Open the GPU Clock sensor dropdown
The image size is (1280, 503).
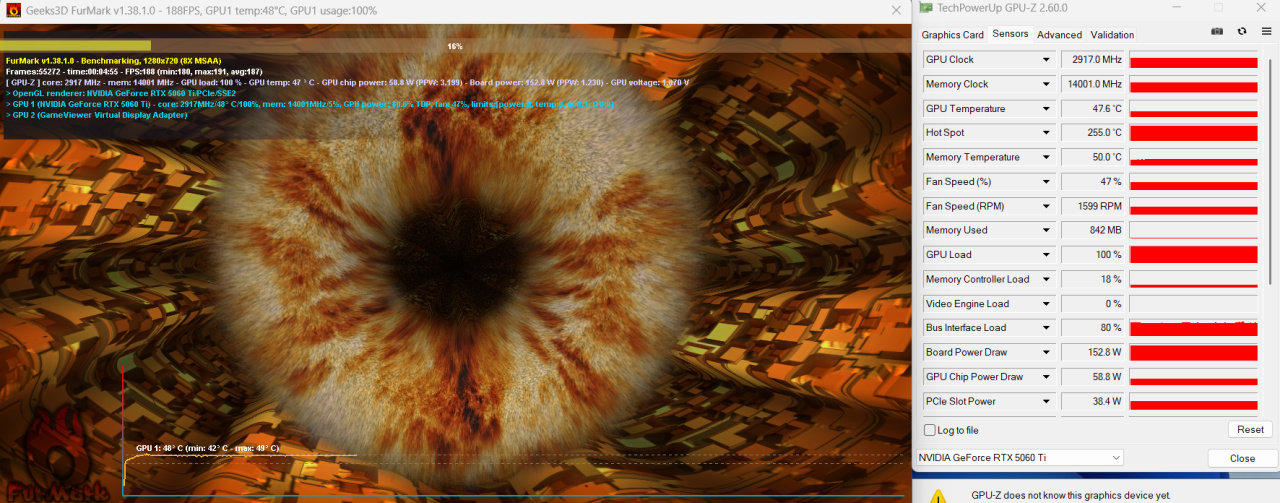coord(1047,60)
